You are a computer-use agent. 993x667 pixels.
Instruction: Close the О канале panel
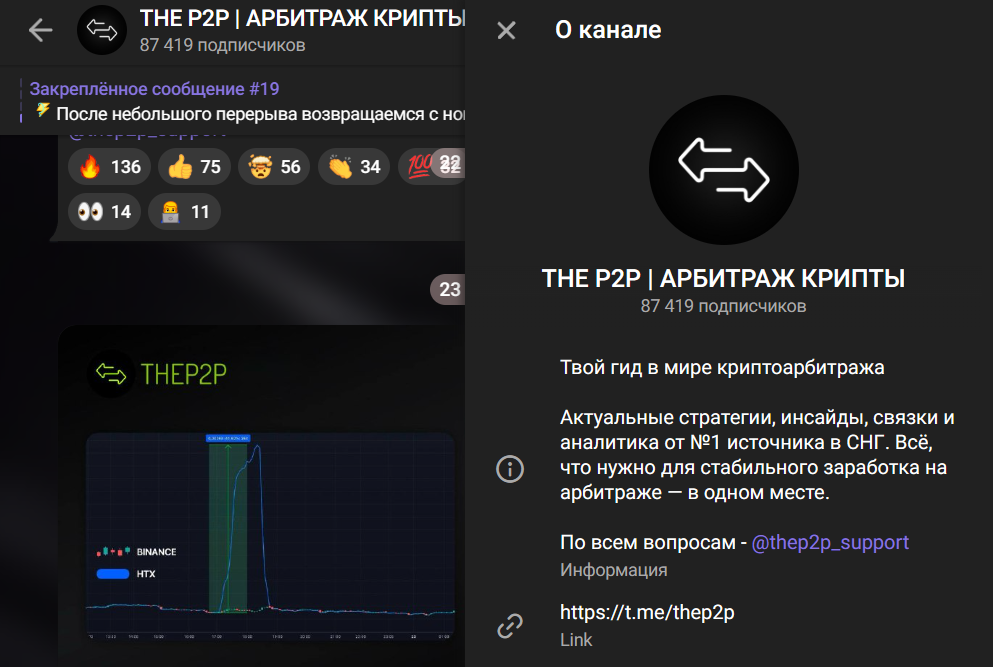(x=505, y=30)
